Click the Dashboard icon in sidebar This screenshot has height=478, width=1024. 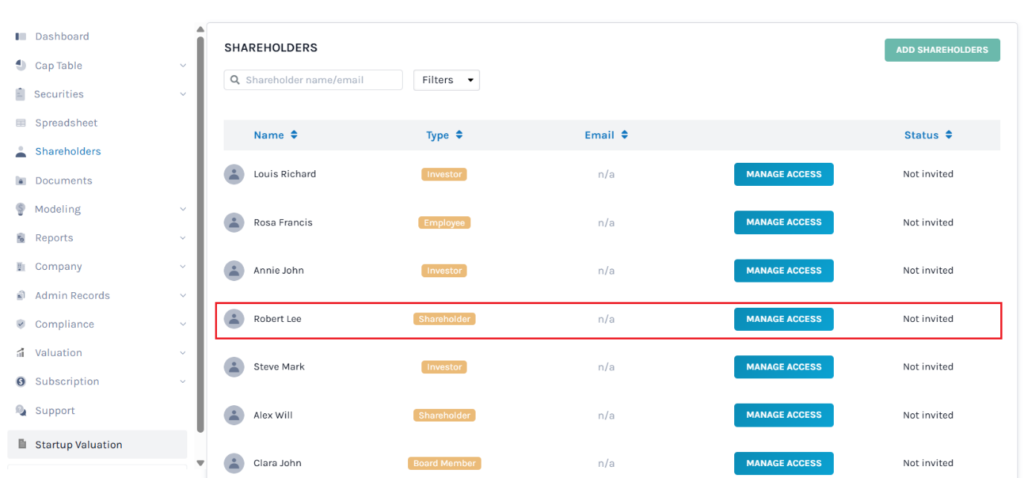(21, 37)
